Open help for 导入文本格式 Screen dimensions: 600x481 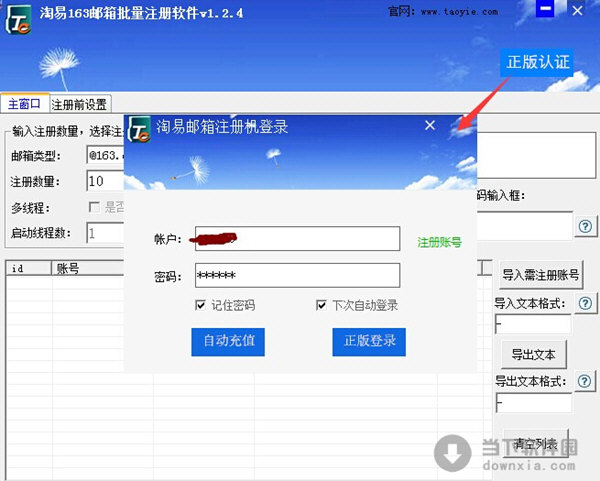(585, 303)
